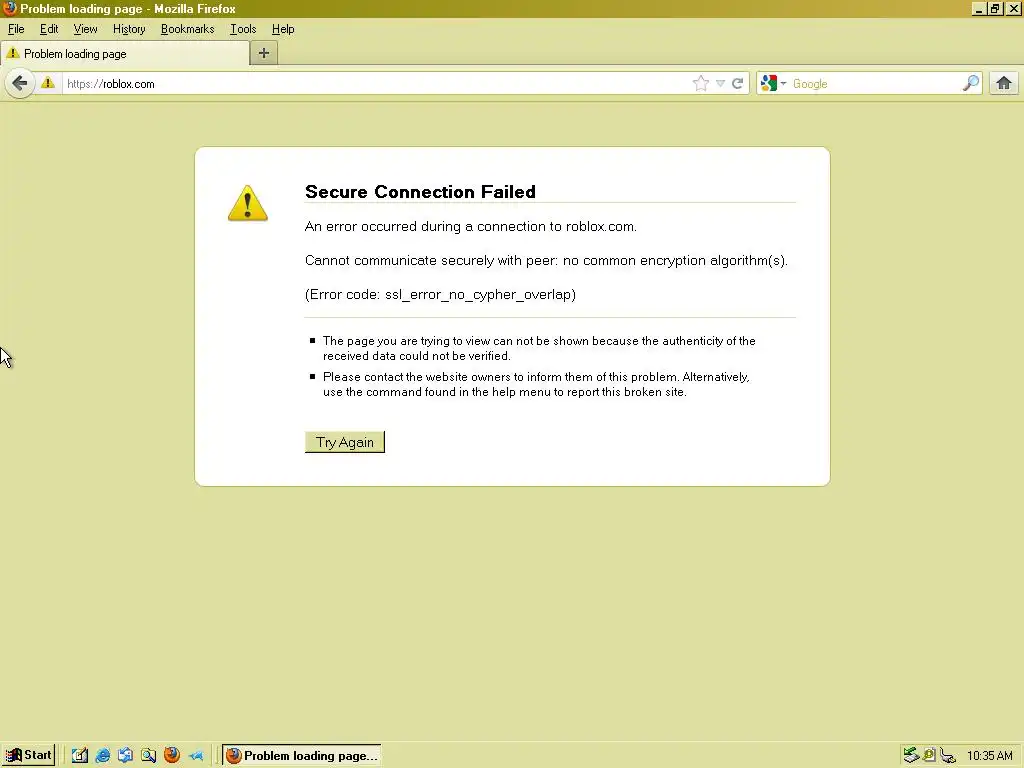Image resolution: width=1024 pixels, height=768 pixels.
Task: Click 'Cannot communicate securely with peer' text
Action: (546, 261)
